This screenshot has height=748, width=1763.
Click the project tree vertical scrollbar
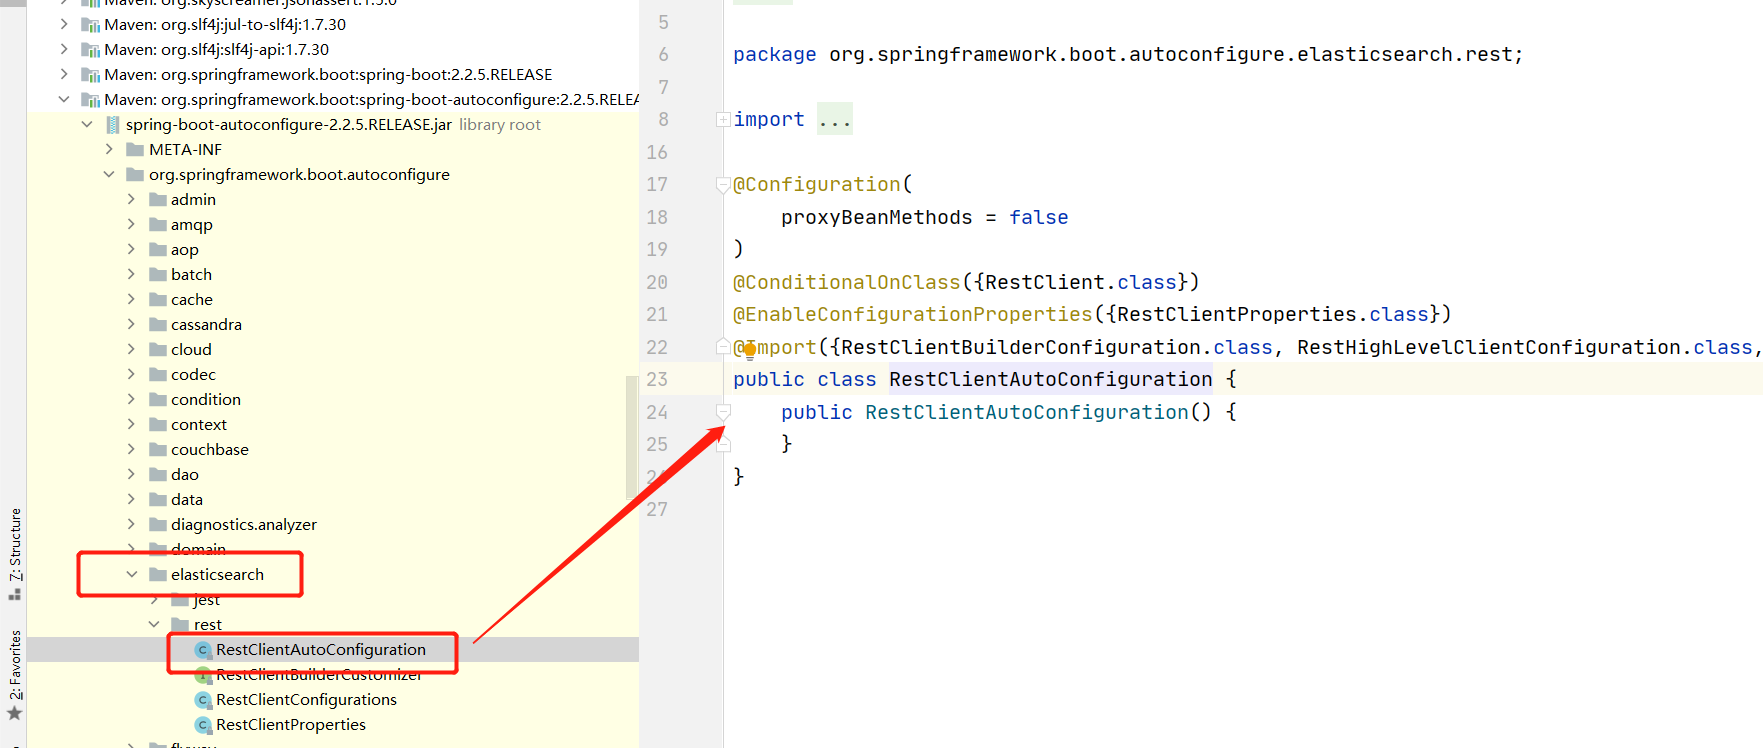point(632,437)
